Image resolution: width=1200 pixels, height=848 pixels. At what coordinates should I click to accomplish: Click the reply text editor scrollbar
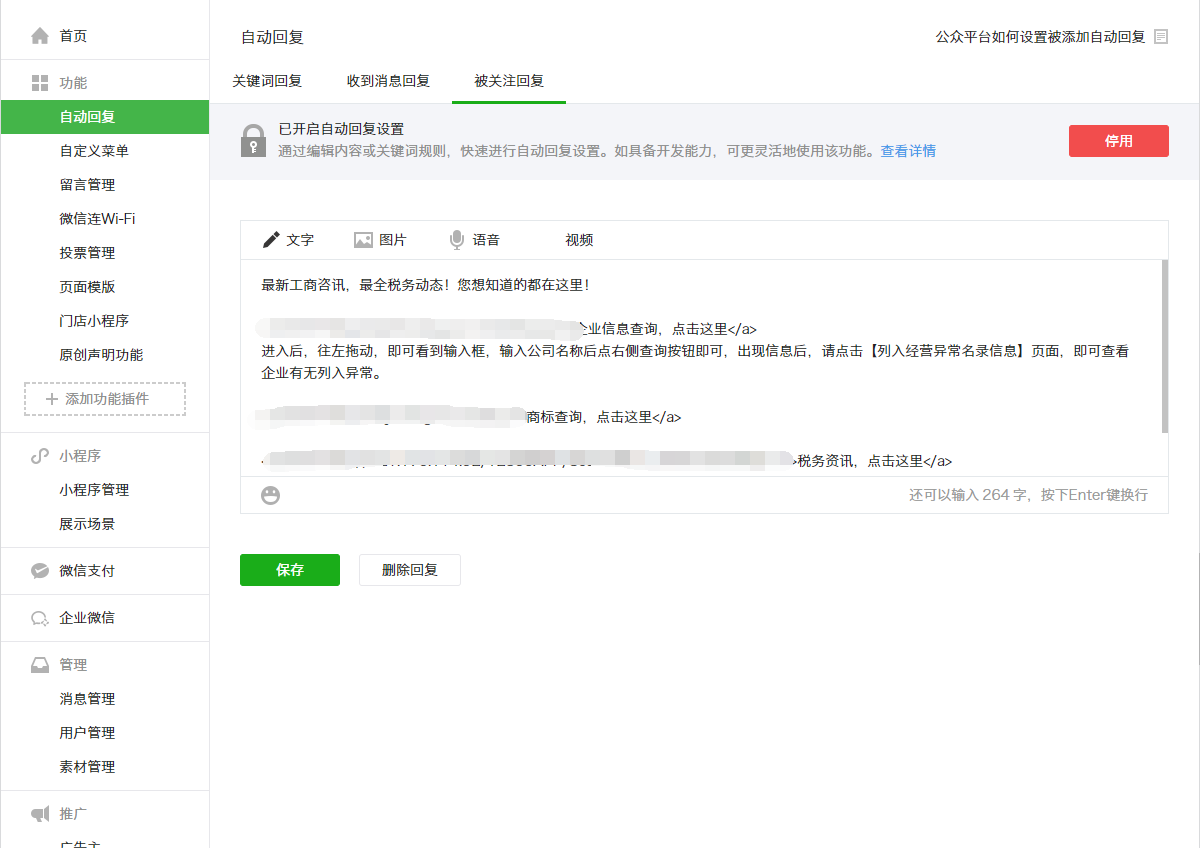[1164, 346]
